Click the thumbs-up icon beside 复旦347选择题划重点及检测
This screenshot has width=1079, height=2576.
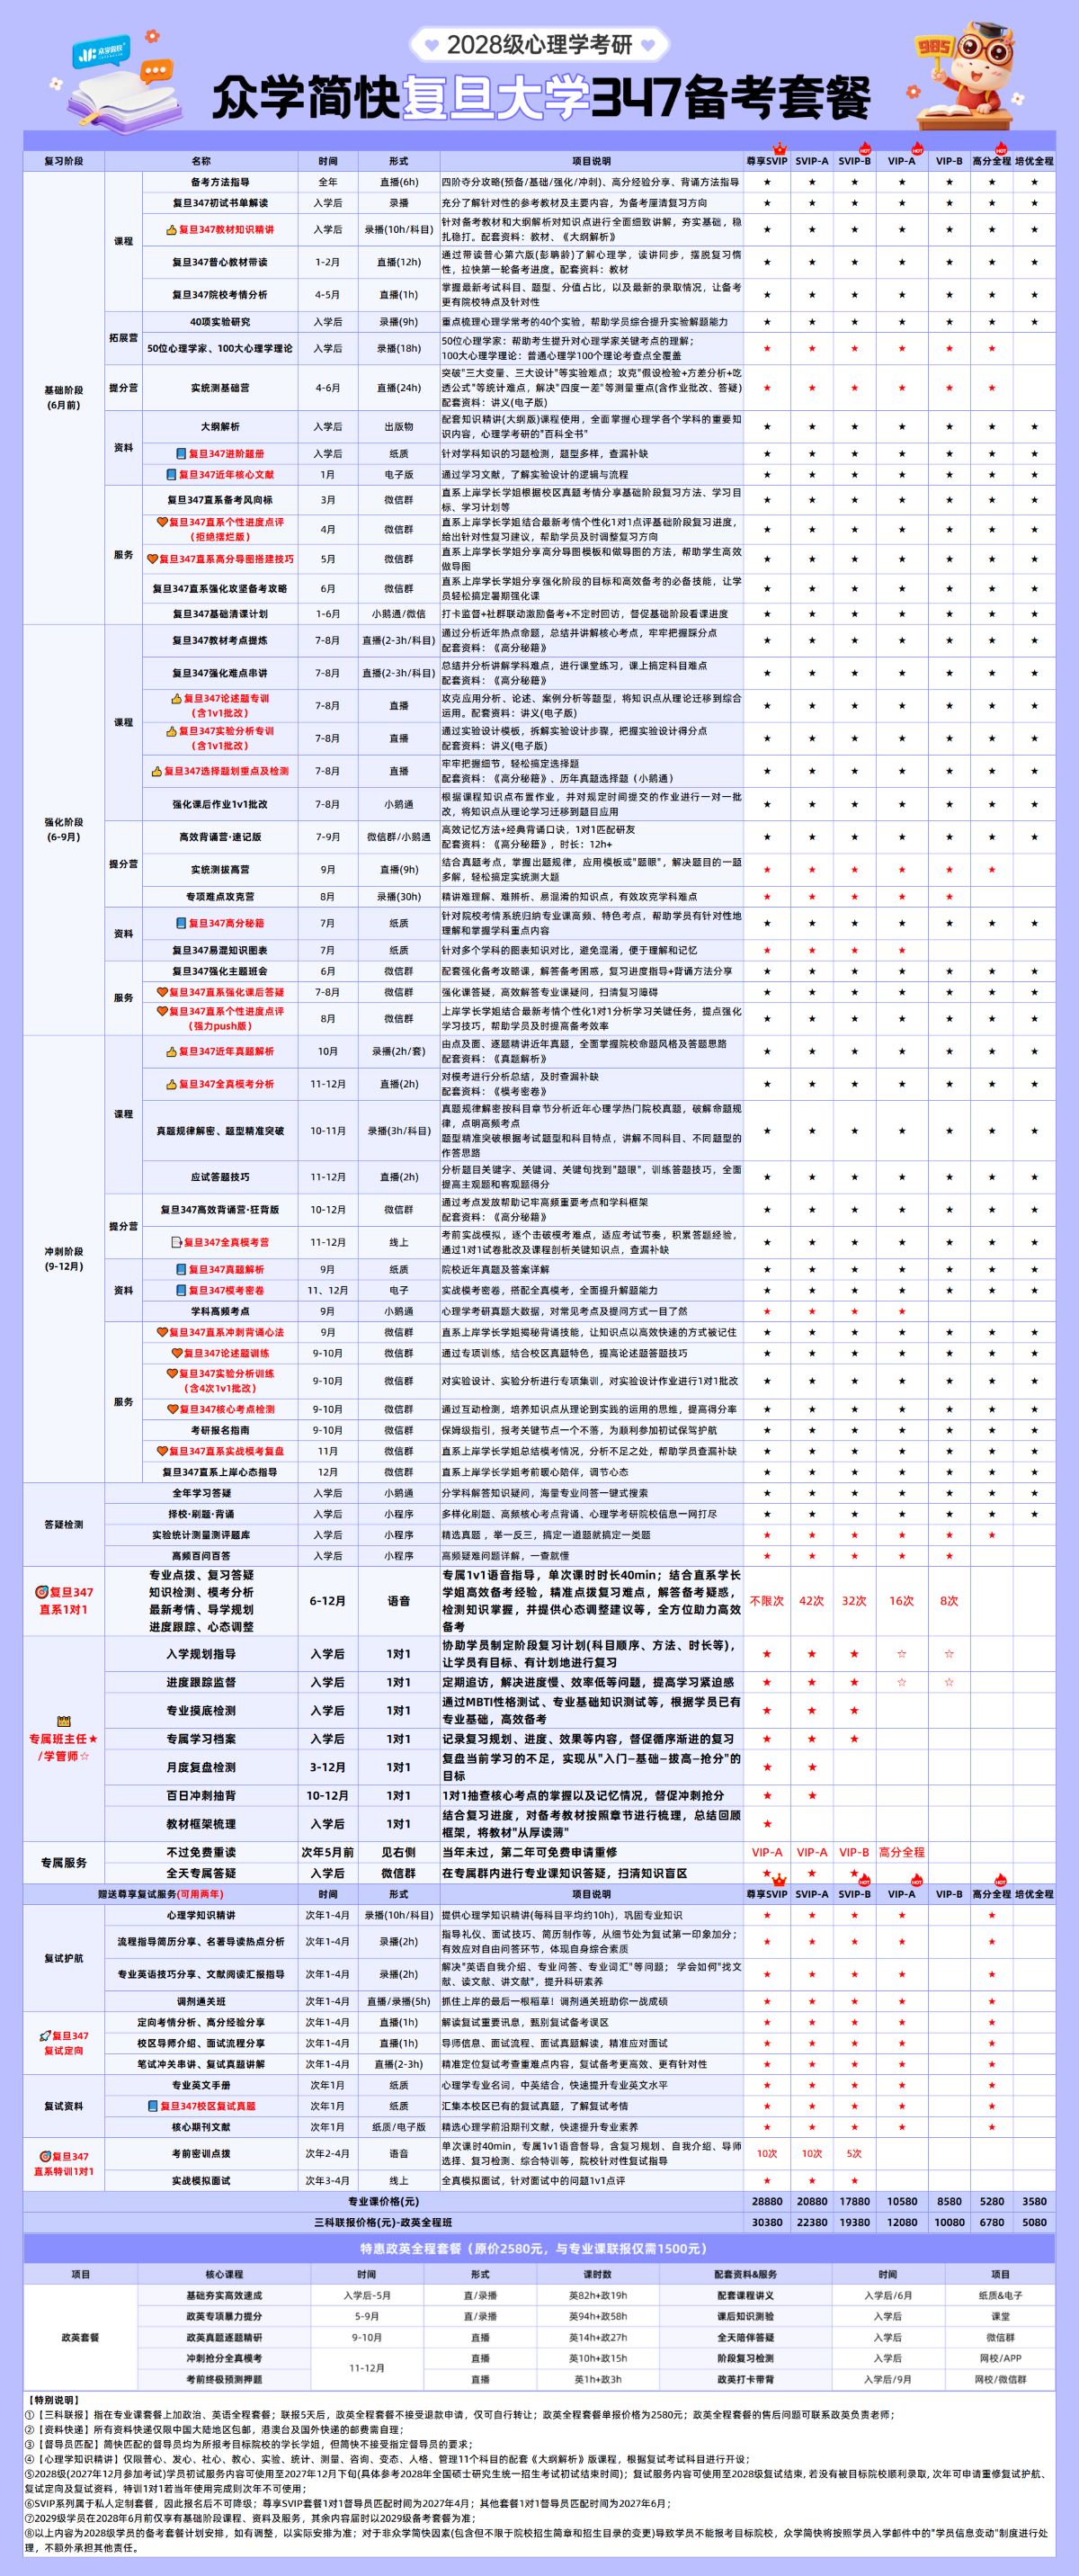coord(156,771)
